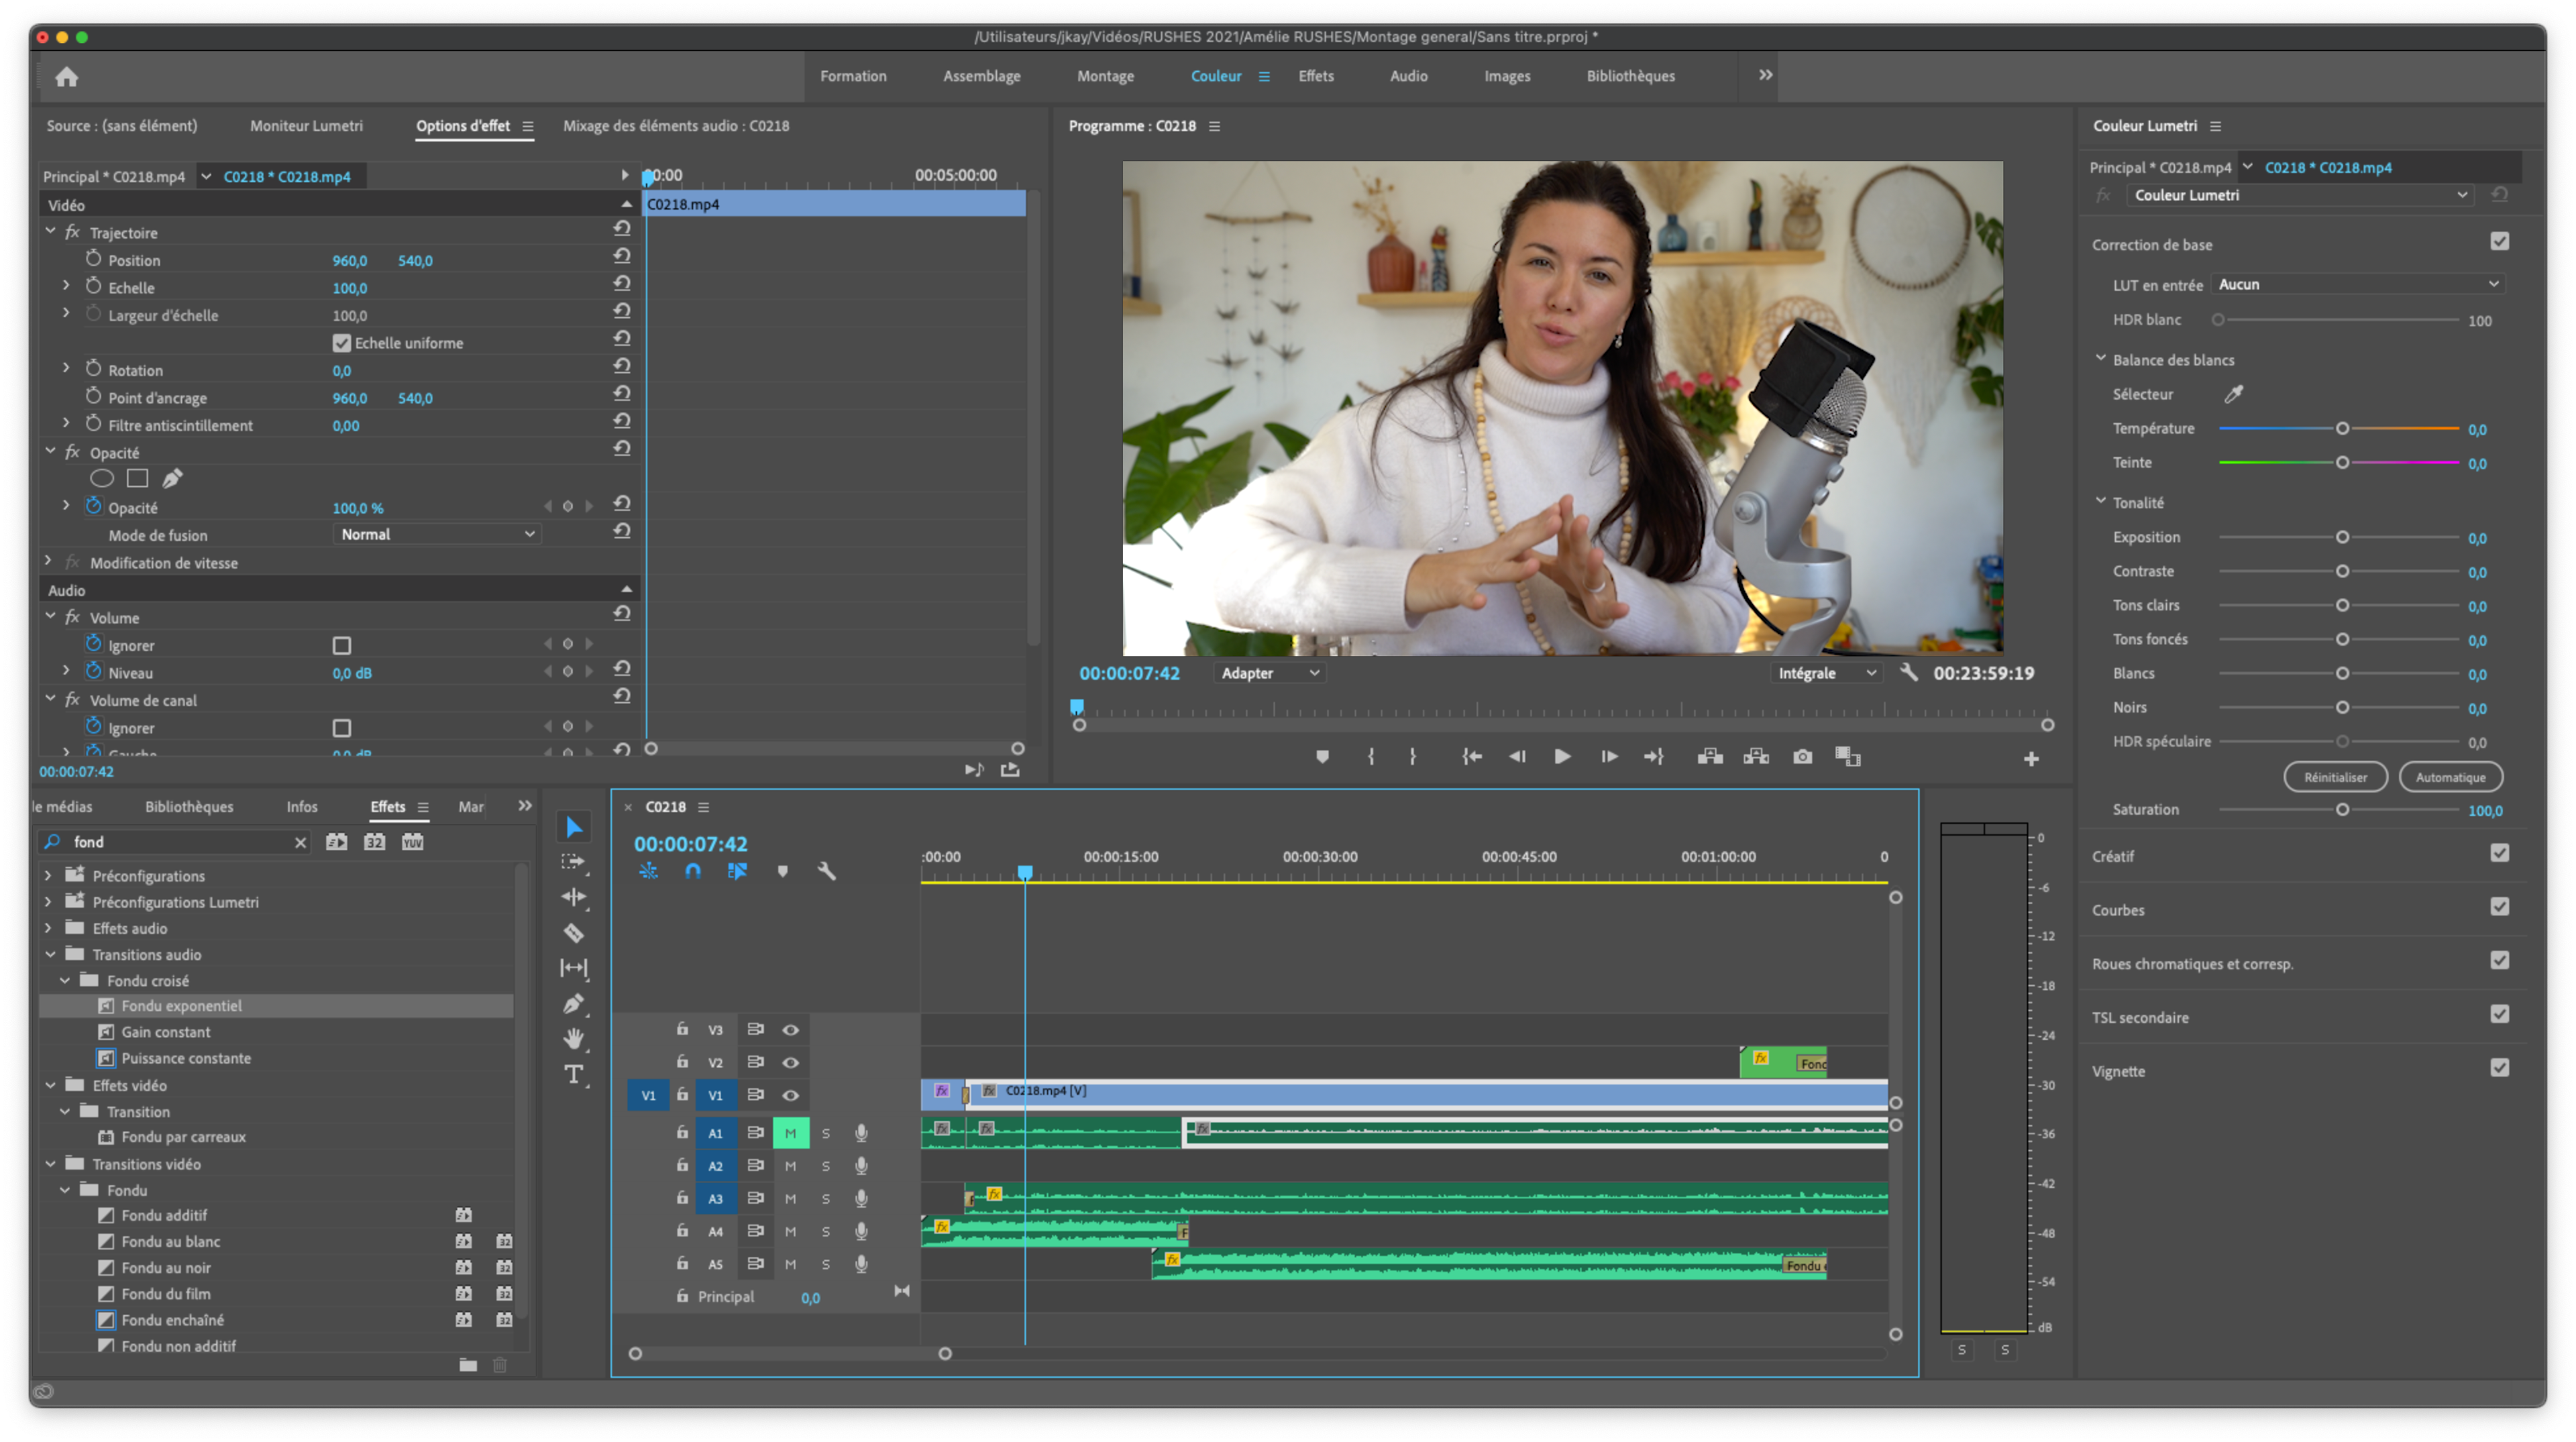Expand Modification de vitesse group
Screen dimensions: 2576x1442
coord(48,561)
